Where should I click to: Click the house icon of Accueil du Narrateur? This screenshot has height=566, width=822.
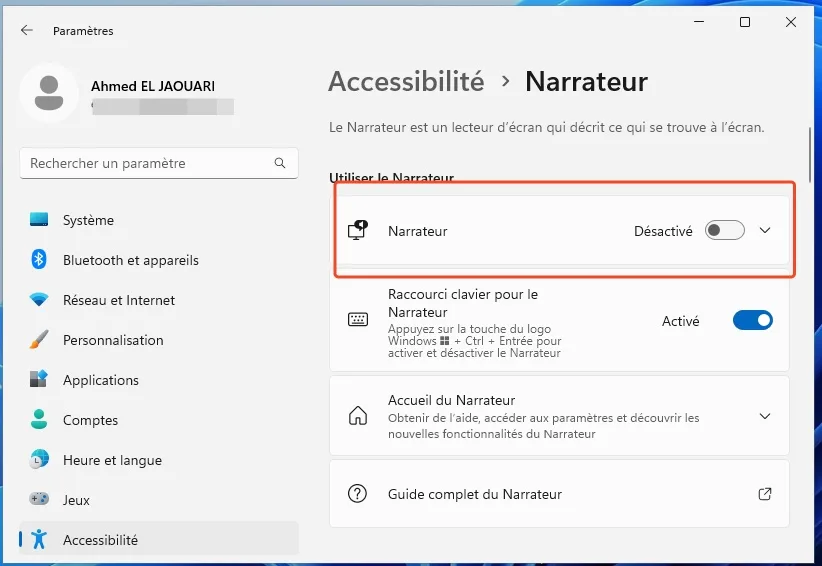click(x=358, y=416)
